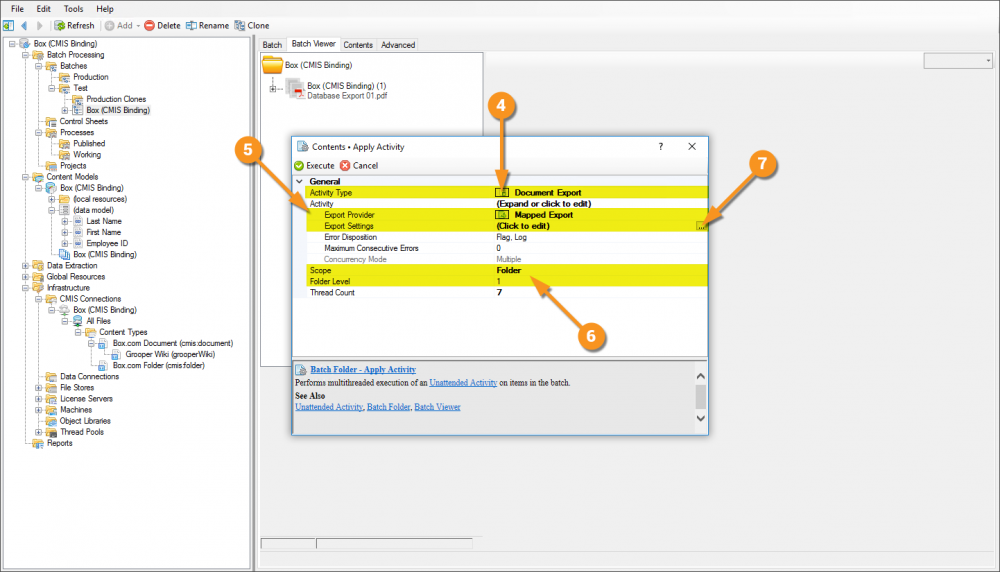Select the Folder Level property row

(x=506, y=282)
